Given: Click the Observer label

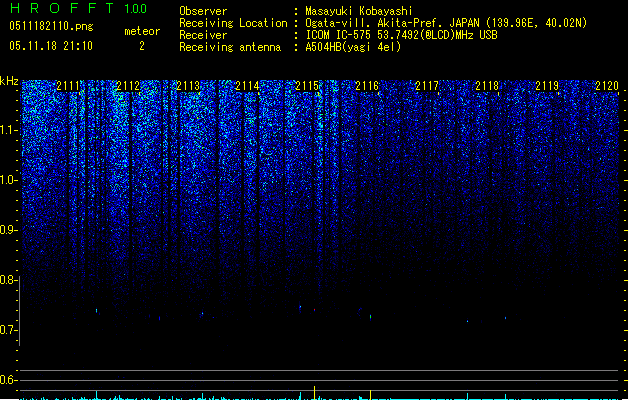Looking at the screenshot, I should pos(203,11).
